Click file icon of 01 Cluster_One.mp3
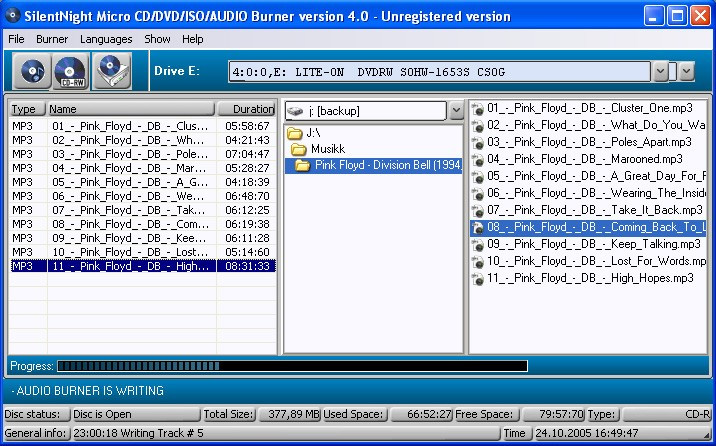 [x=478, y=109]
